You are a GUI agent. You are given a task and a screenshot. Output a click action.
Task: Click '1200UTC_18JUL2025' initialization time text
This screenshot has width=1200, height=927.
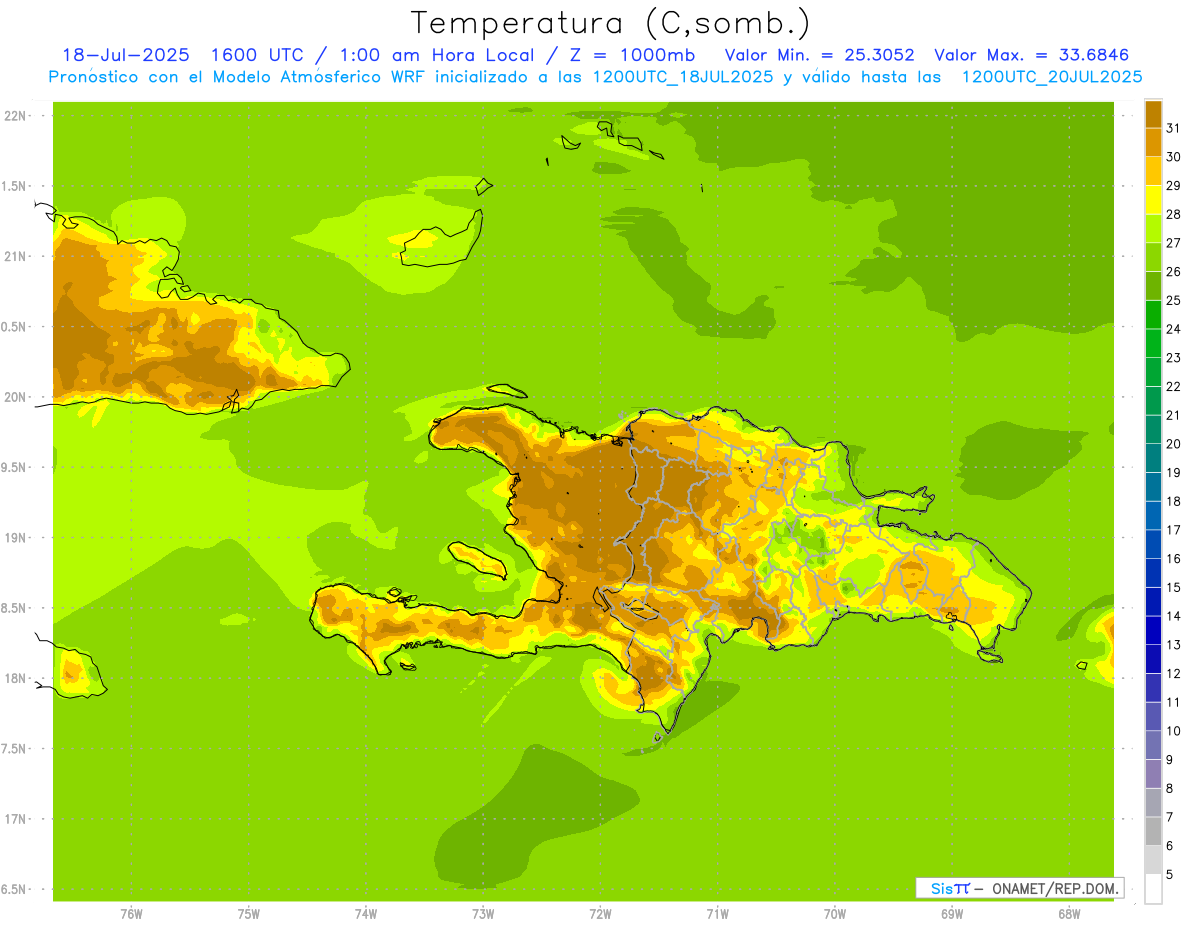tap(682, 77)
